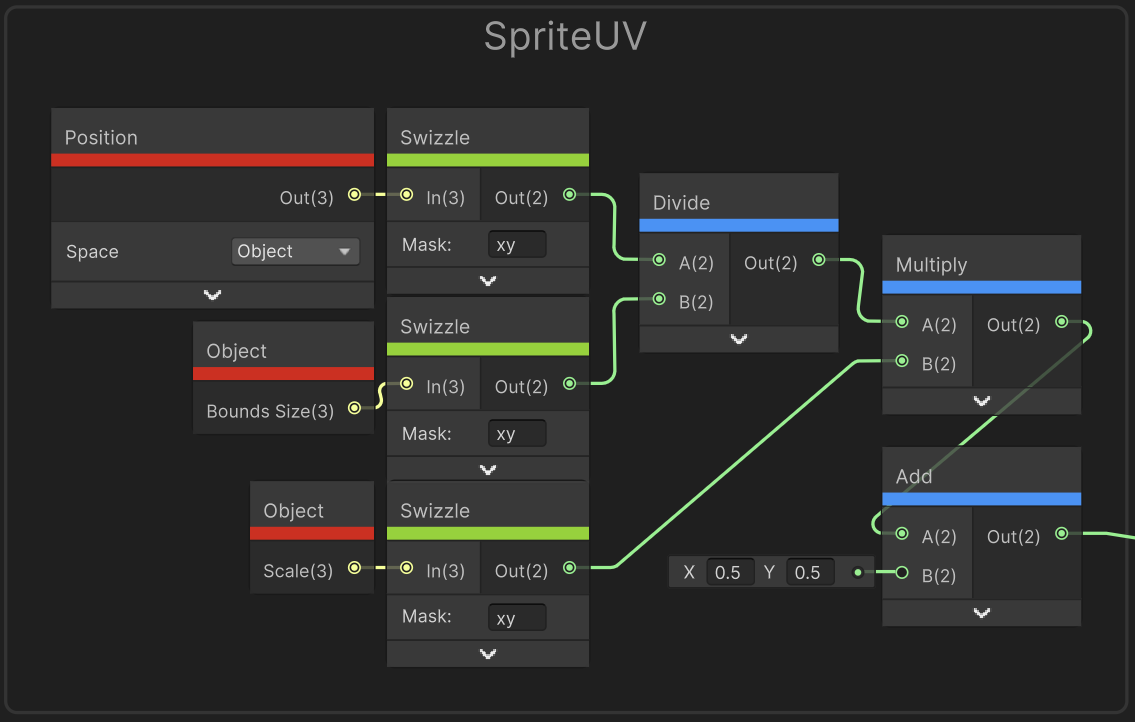Image resolution: width=1135 pixels, height=722 pixels.
Task: Click the X value field showing 0.5
Action: pyautogui.click(x=730, y=571)
